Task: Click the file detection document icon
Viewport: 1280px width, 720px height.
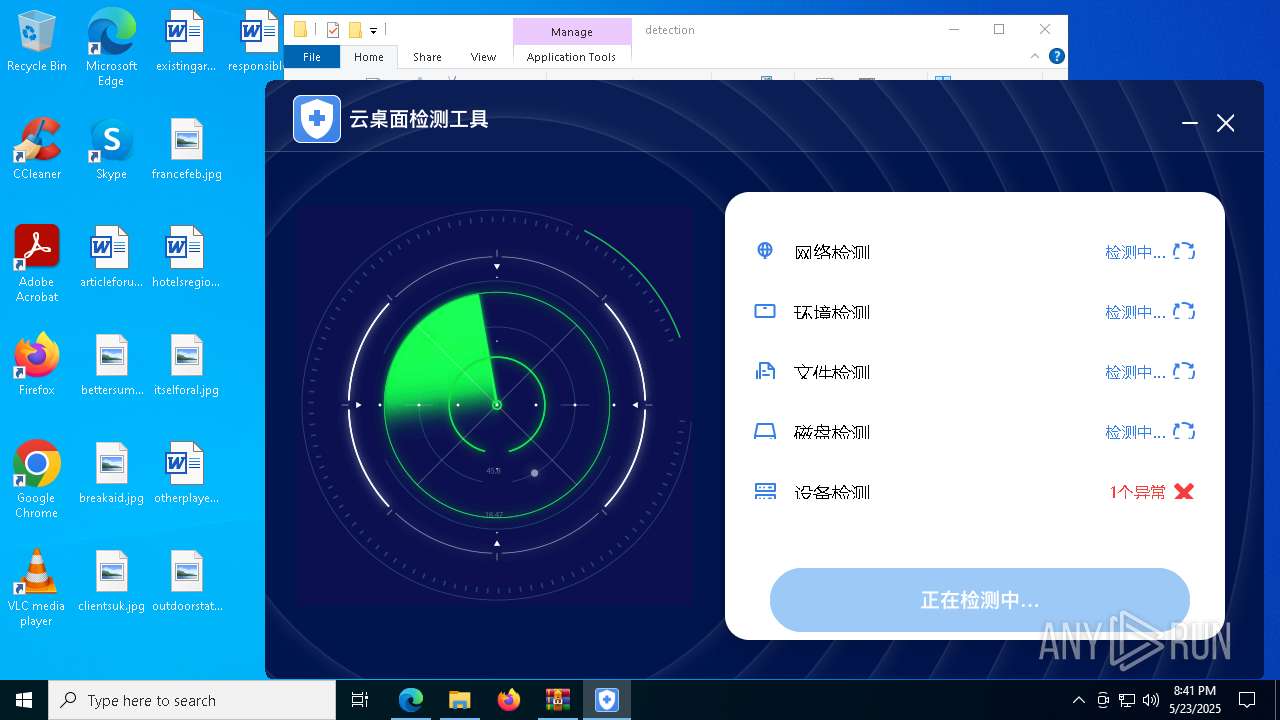Action: 765,371
